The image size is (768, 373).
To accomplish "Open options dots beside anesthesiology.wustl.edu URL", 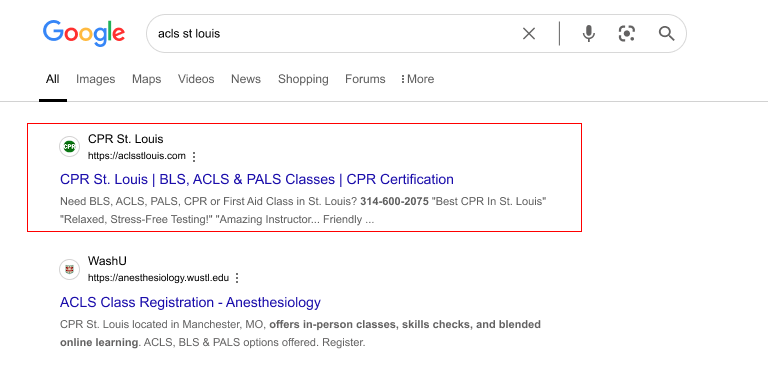I will [237, 278].
